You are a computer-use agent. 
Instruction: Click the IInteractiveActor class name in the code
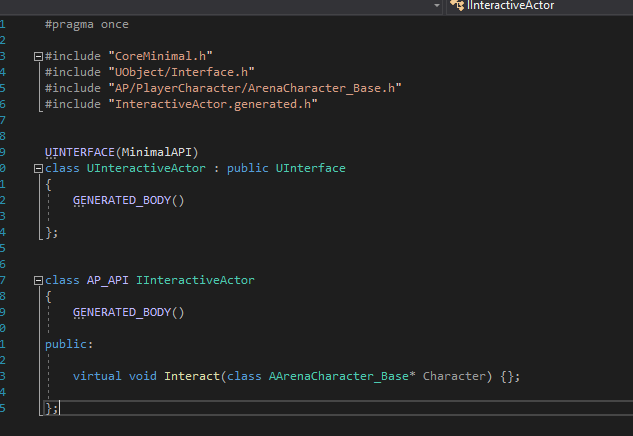195,280
